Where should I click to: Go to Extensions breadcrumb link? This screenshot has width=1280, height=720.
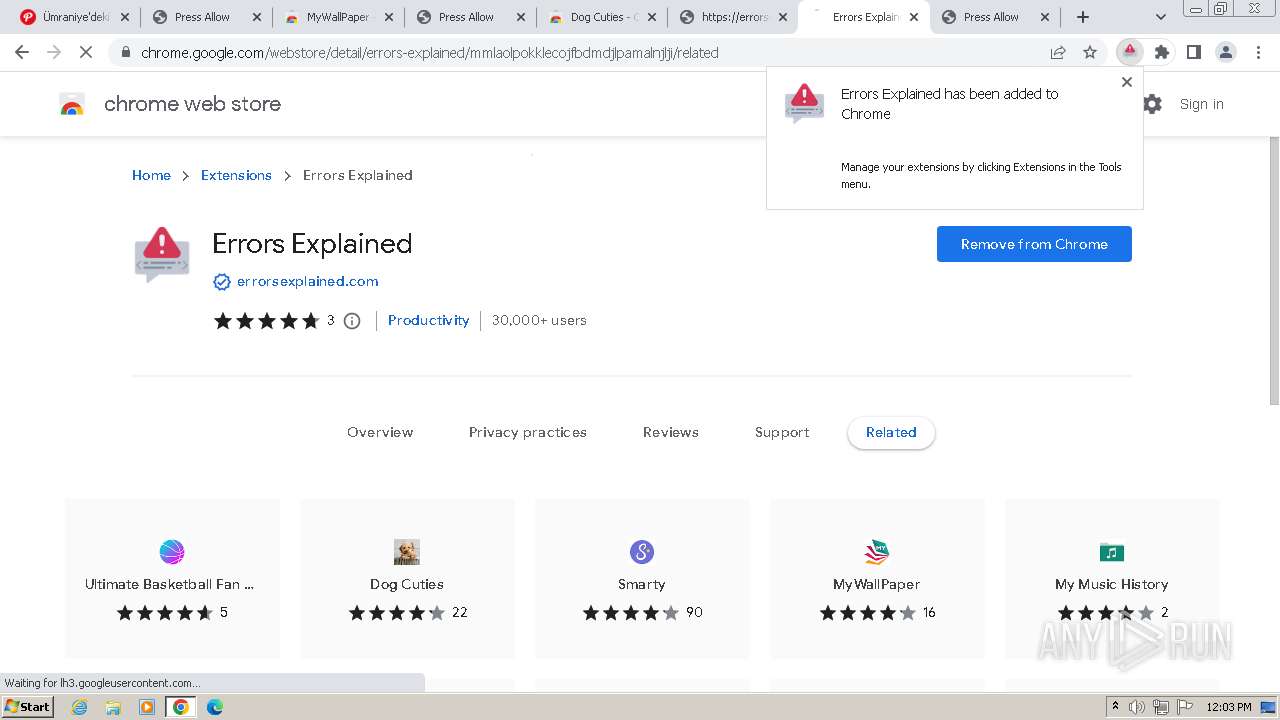[x=236, y=175]
